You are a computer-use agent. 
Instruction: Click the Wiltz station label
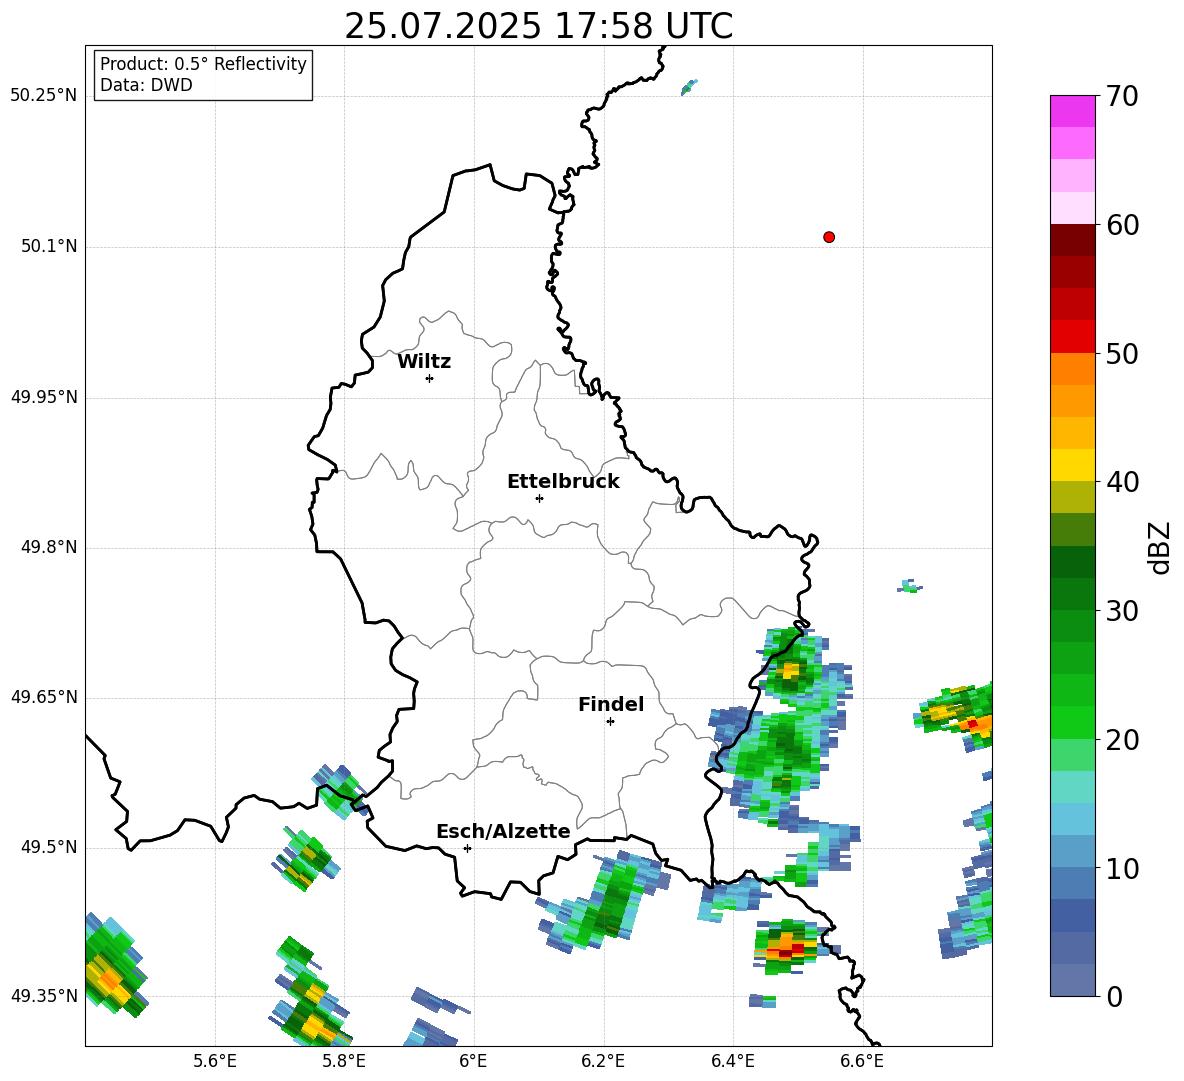click(x=424, y=362)
